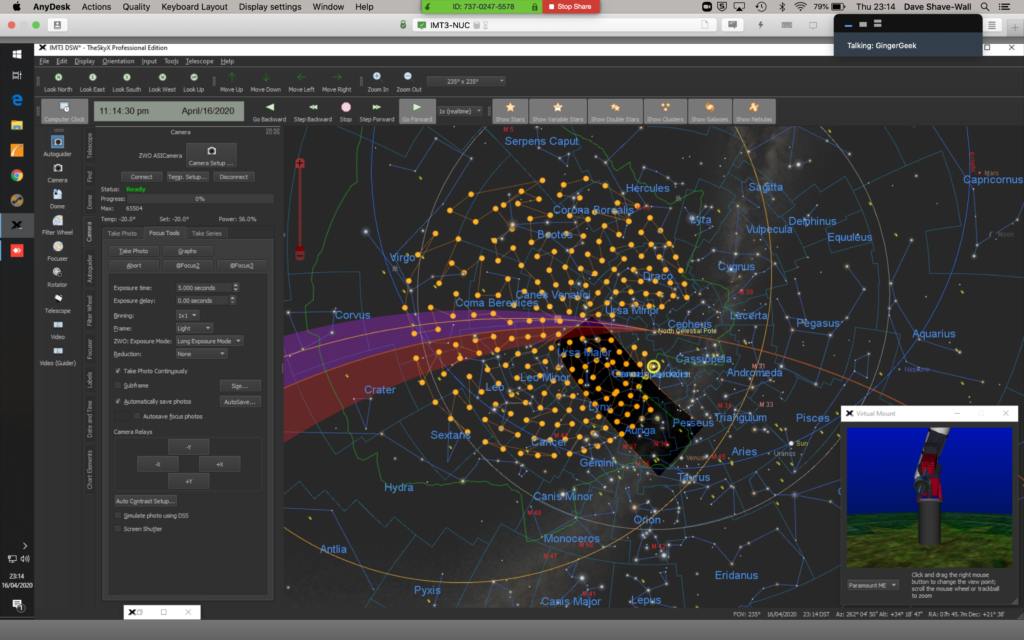Toggle Show Stars
This screenshot has height=640, width=1024.
[x=510, y=111]
